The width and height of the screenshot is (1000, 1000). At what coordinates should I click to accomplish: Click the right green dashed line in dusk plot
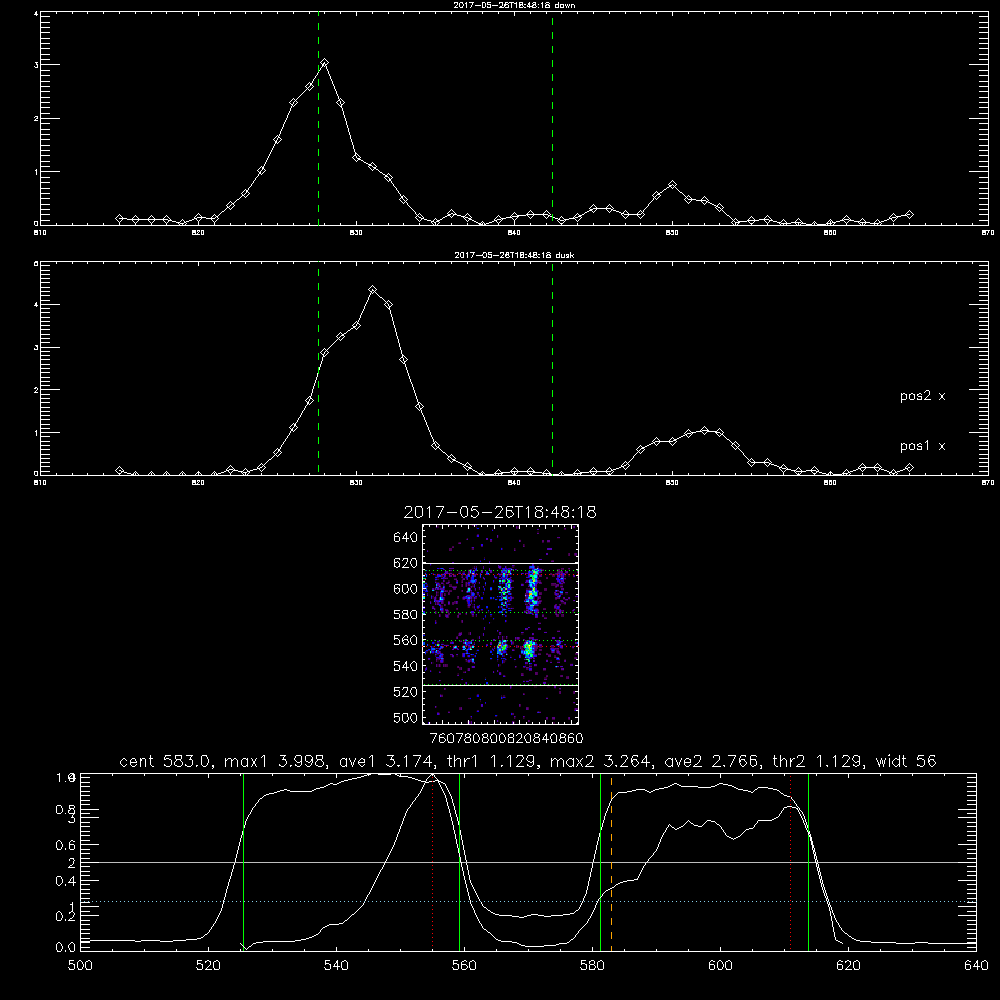552,370
